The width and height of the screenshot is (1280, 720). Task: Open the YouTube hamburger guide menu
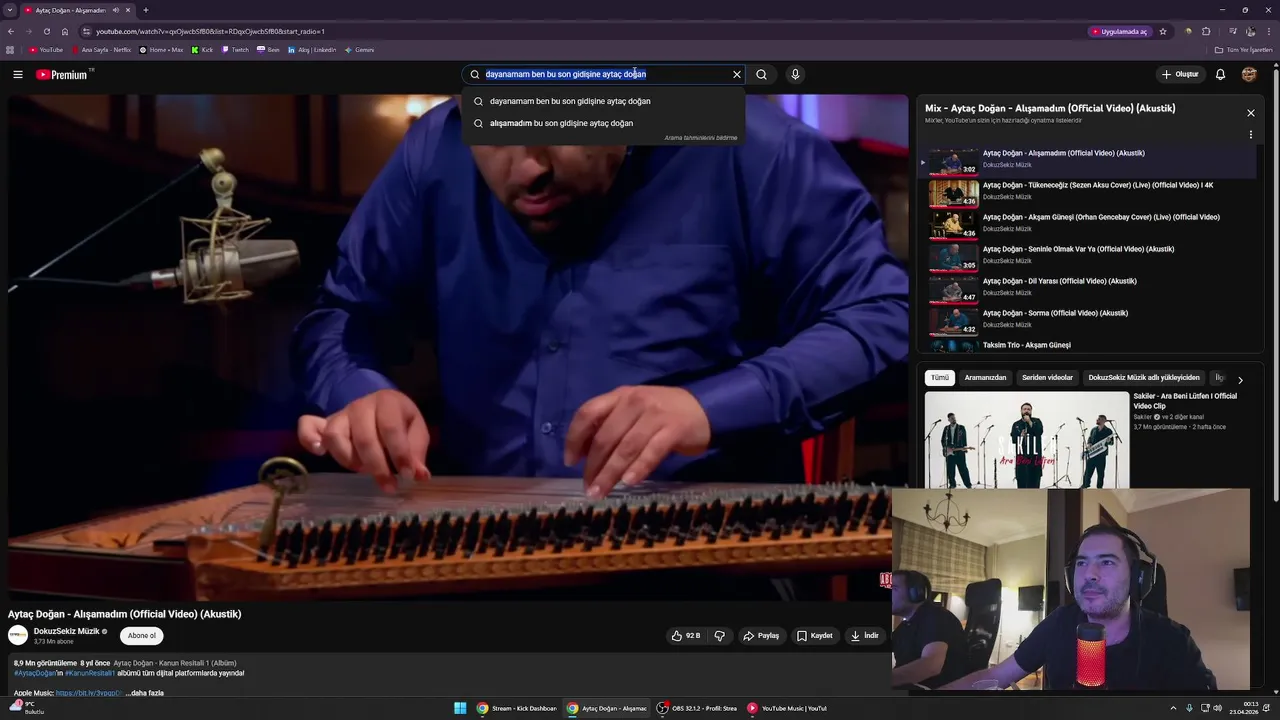click(17, 74)
